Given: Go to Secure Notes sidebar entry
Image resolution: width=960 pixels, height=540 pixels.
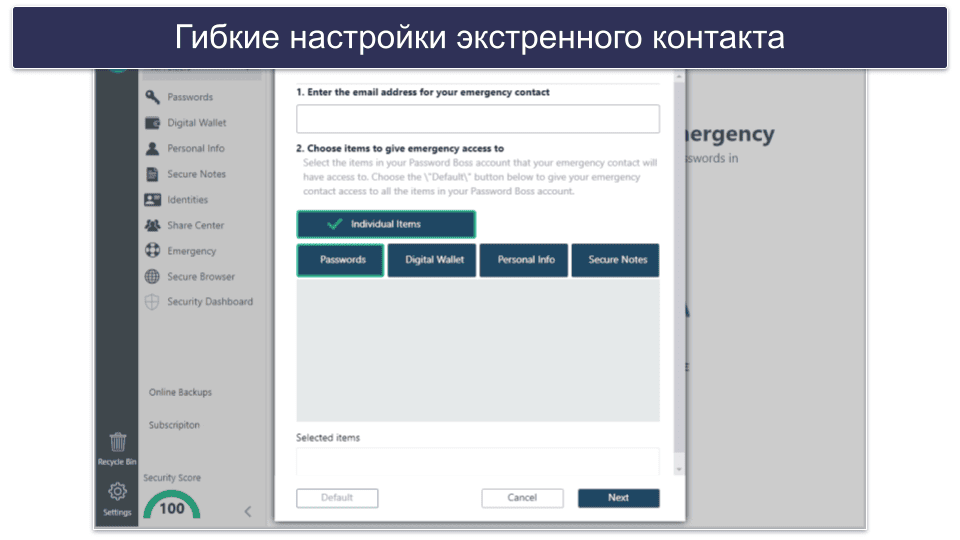Looking at the screenshot, I should coord(197,174).
